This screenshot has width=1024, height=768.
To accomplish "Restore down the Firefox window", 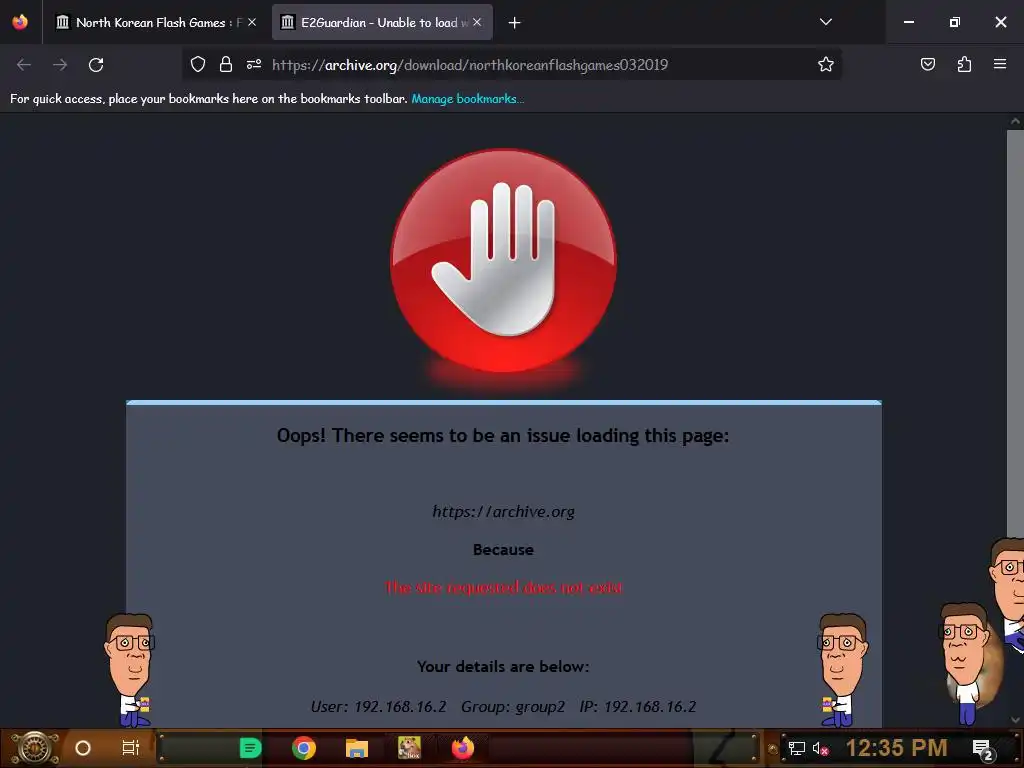I will (955, 22).
